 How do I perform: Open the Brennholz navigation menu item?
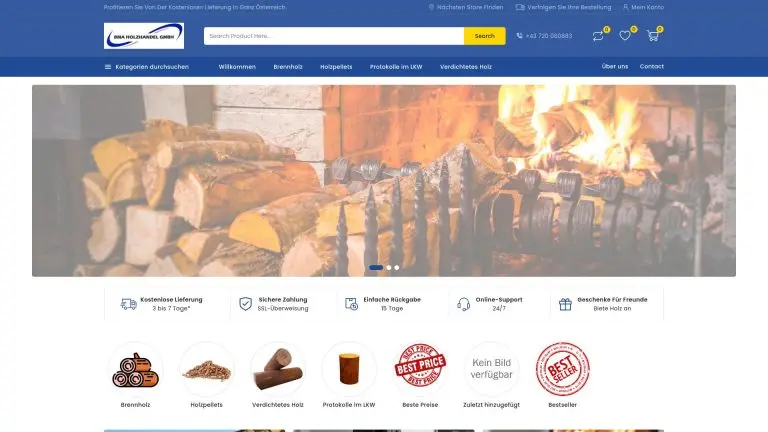click(287, 67)
